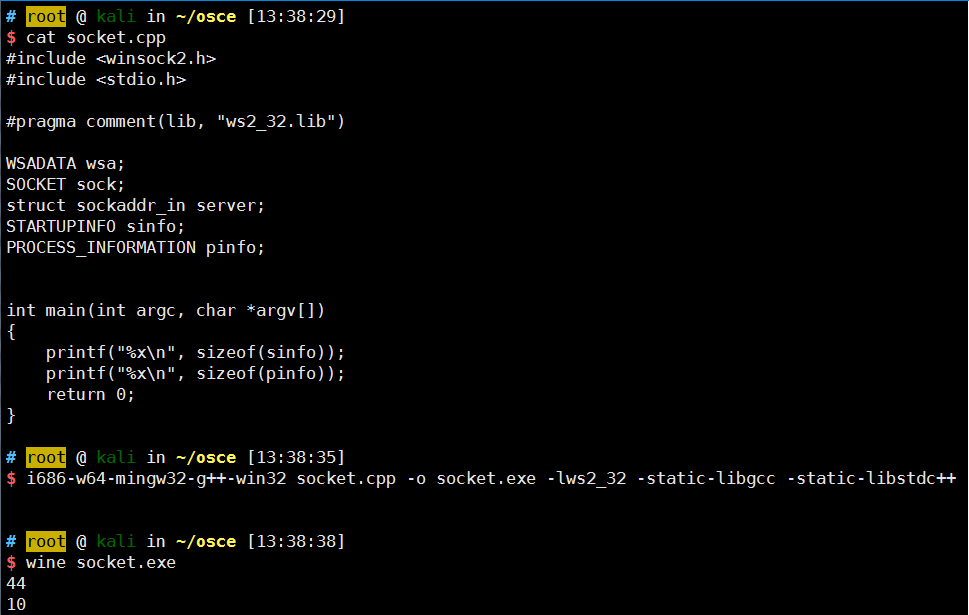The image size is (969, 615).
Task: Click the highlighted "root" beside timestamp [13:38:35]
Action: pos(46,458)
